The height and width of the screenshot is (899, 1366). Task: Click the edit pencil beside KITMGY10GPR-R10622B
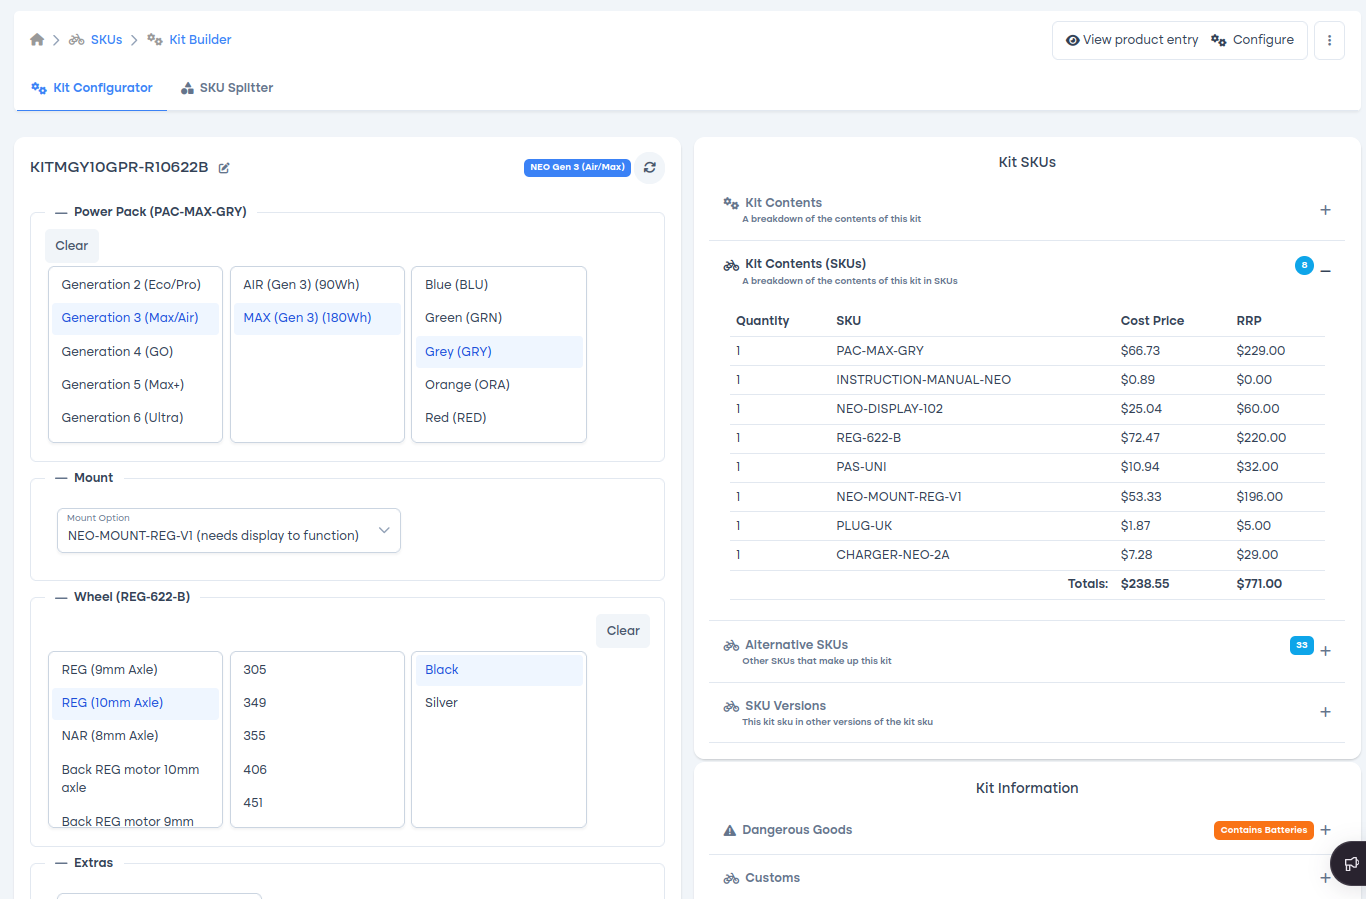tap(224, 168)
